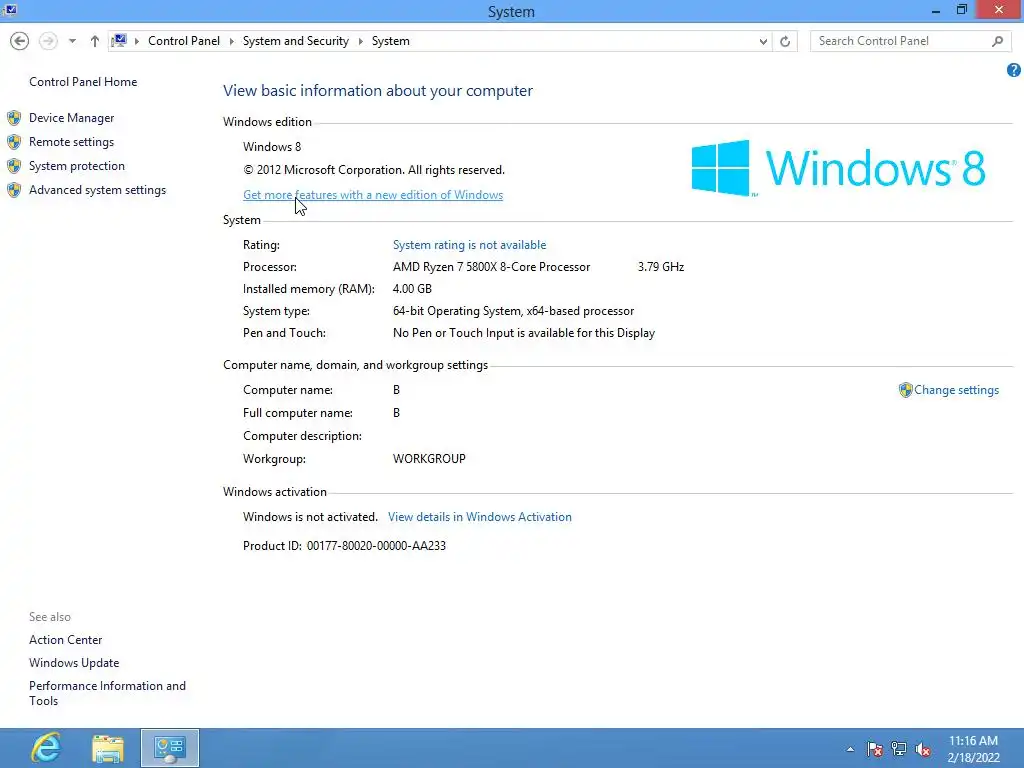Click the No Pen or Touch Input text
Image resolution: width=1024 pixels, height=768 pixels.
(524, 333)
